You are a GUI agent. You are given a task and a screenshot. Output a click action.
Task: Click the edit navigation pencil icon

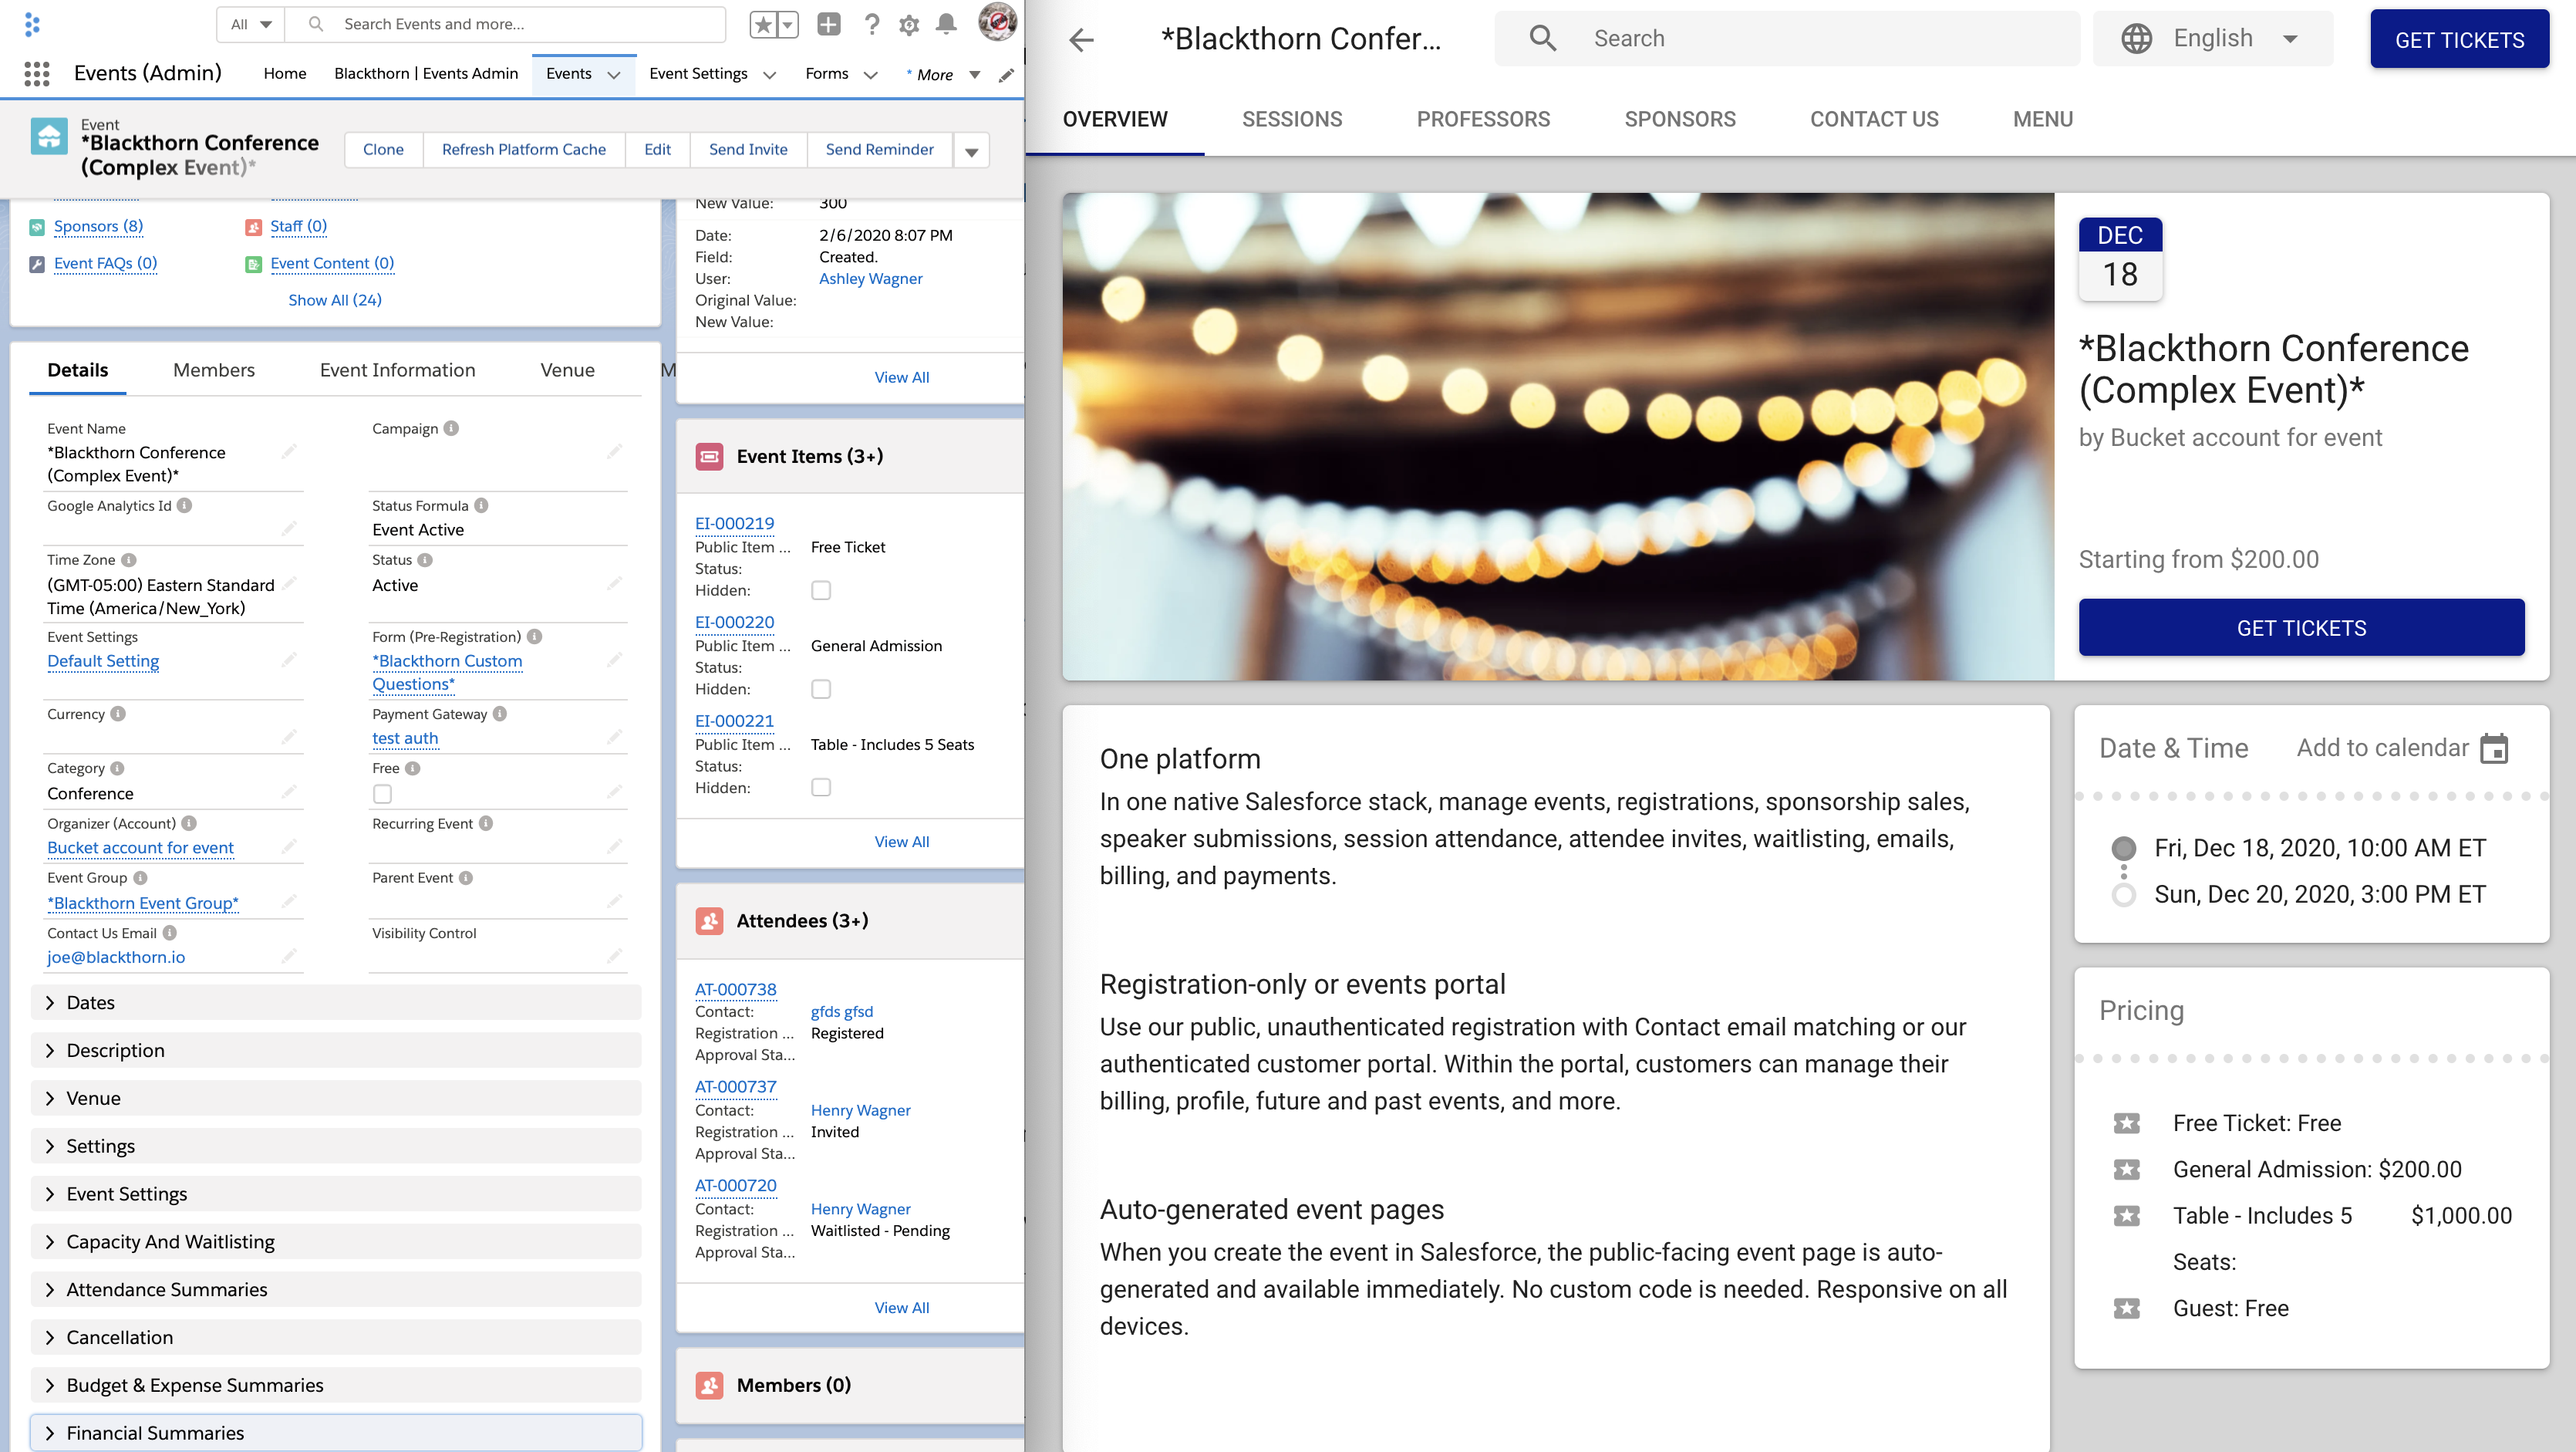pos(1007,75)
